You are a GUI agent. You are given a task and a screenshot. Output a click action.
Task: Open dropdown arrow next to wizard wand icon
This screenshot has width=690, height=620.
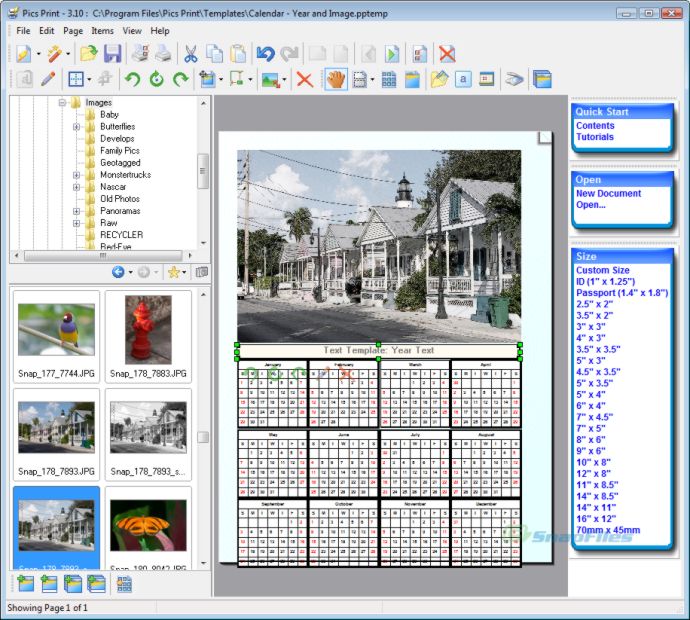(68, 54)
